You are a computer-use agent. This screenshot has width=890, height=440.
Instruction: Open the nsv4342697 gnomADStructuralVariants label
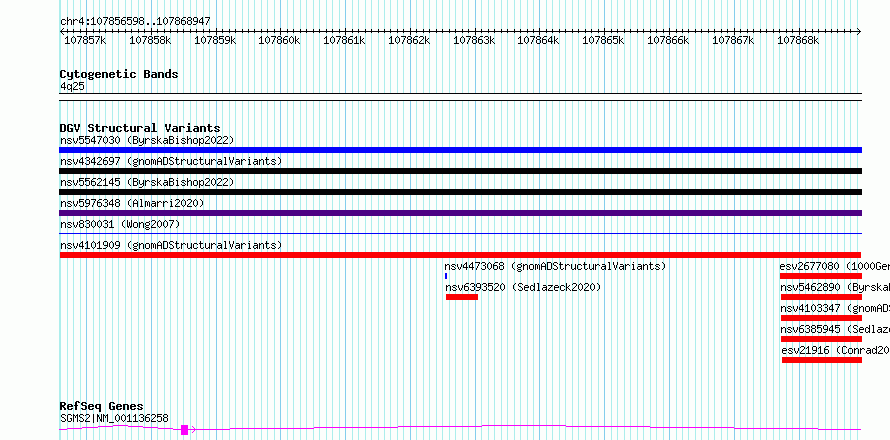click(171, 161)
